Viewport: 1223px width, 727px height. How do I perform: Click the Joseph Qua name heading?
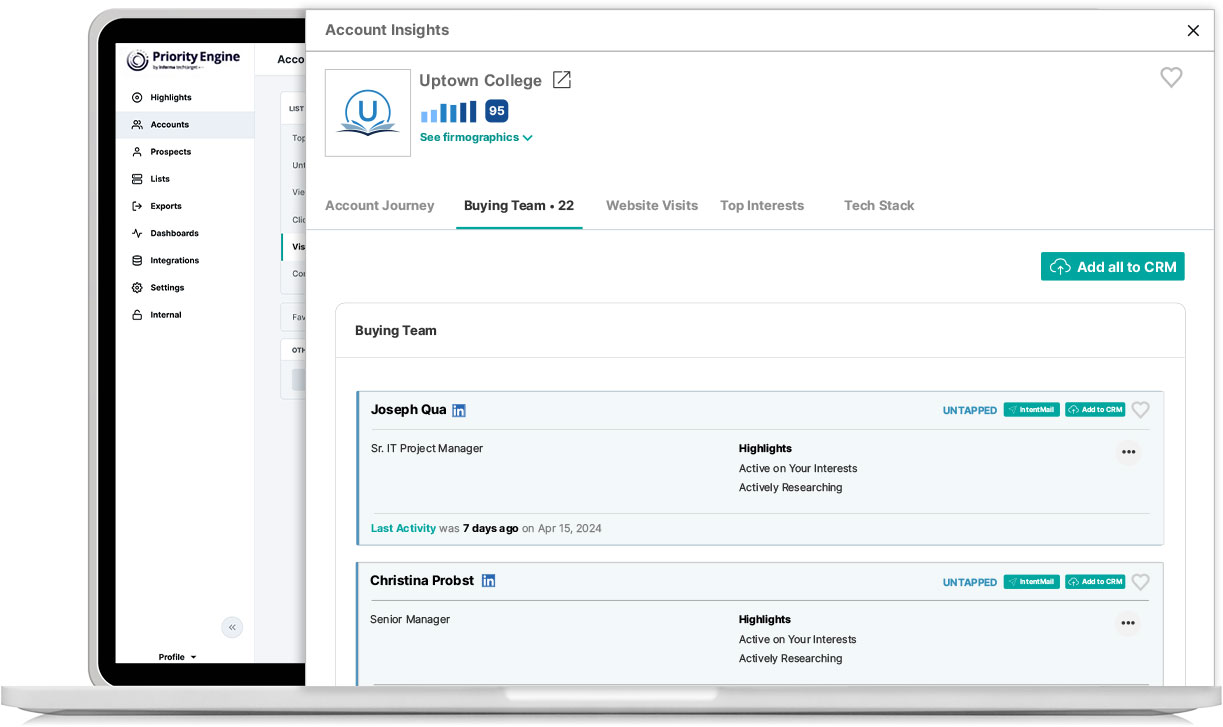[408, 409]
